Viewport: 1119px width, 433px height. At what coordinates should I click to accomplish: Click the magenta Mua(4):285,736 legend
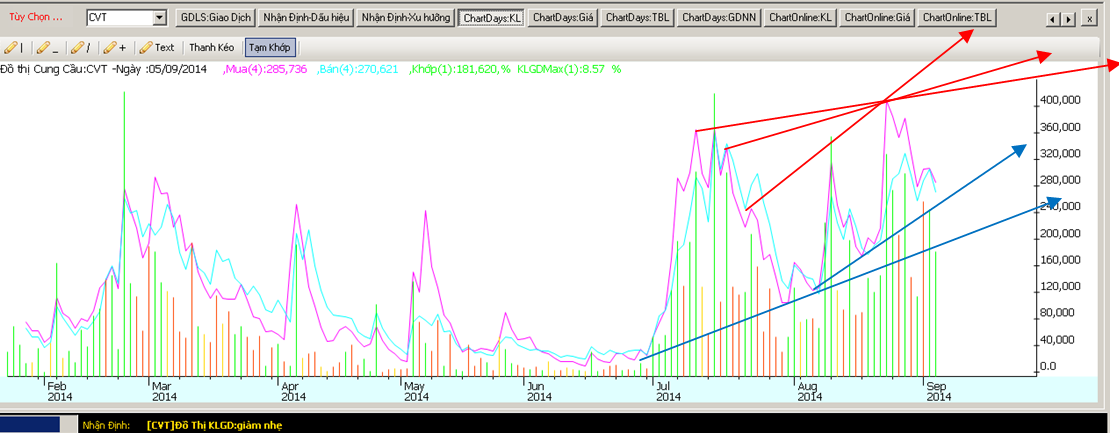(265, 69)
